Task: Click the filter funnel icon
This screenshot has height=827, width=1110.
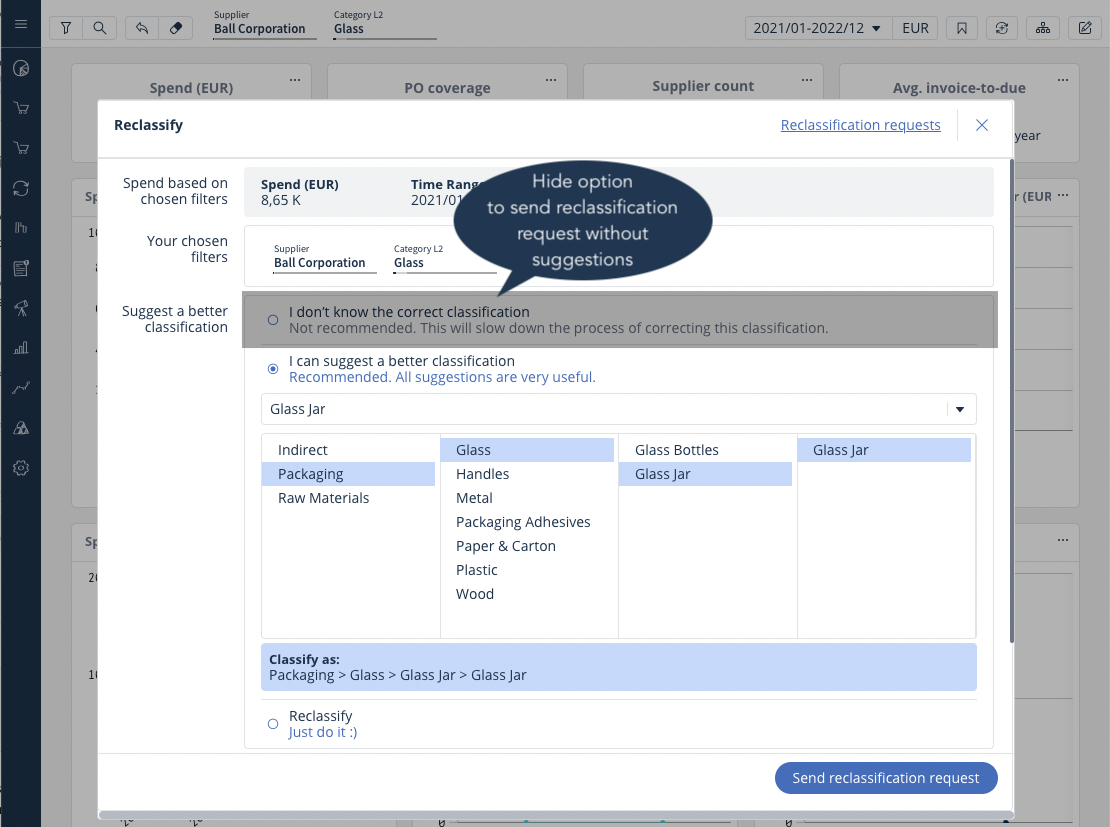Action: (x=66, y=28)
